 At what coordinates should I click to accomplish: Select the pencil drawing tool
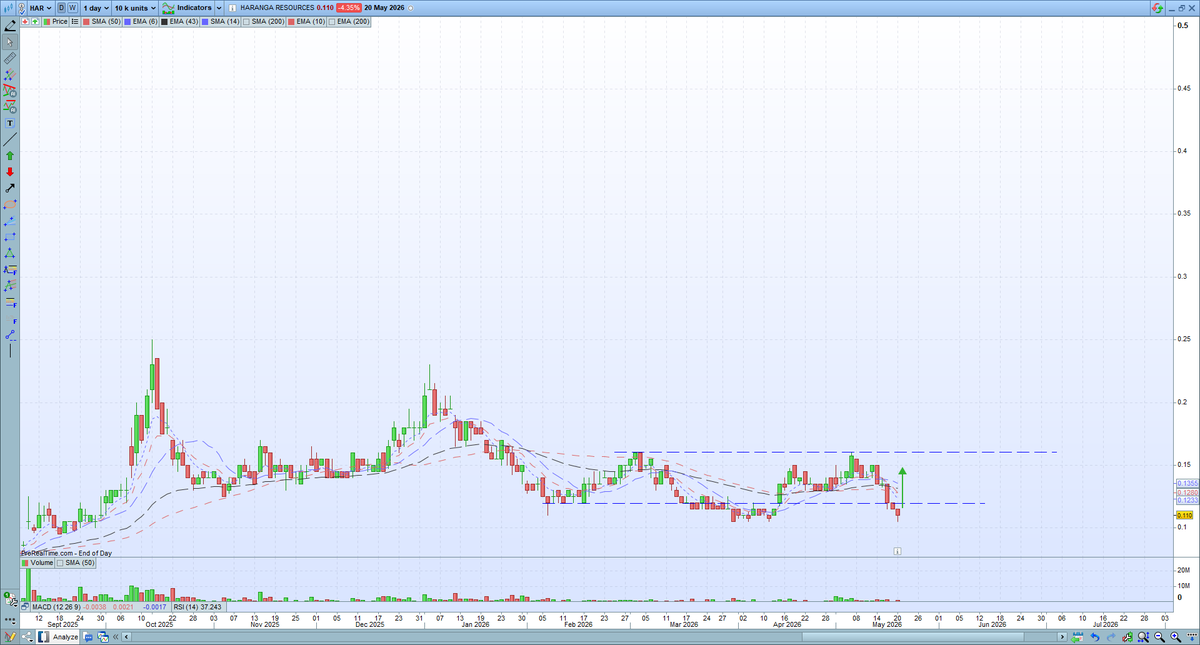tap(11, 27)
